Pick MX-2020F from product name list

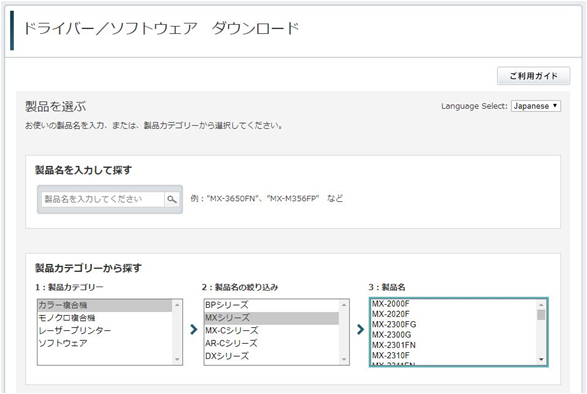click(x=453, y=314)
